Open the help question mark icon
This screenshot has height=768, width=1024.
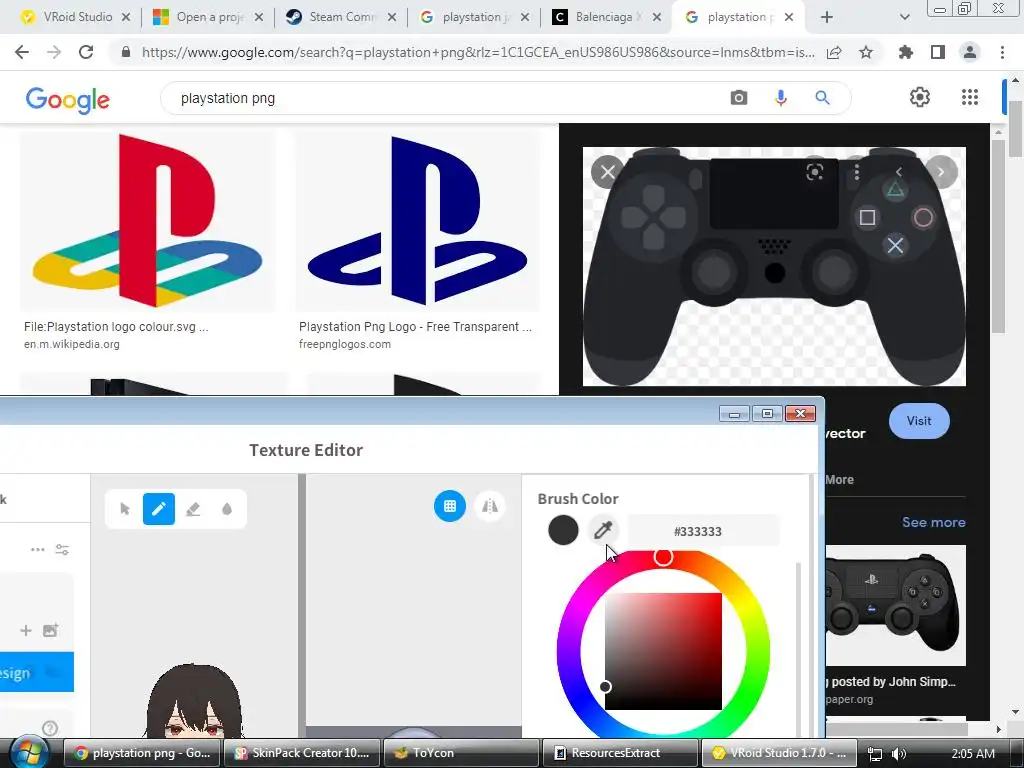coord(50,728)
